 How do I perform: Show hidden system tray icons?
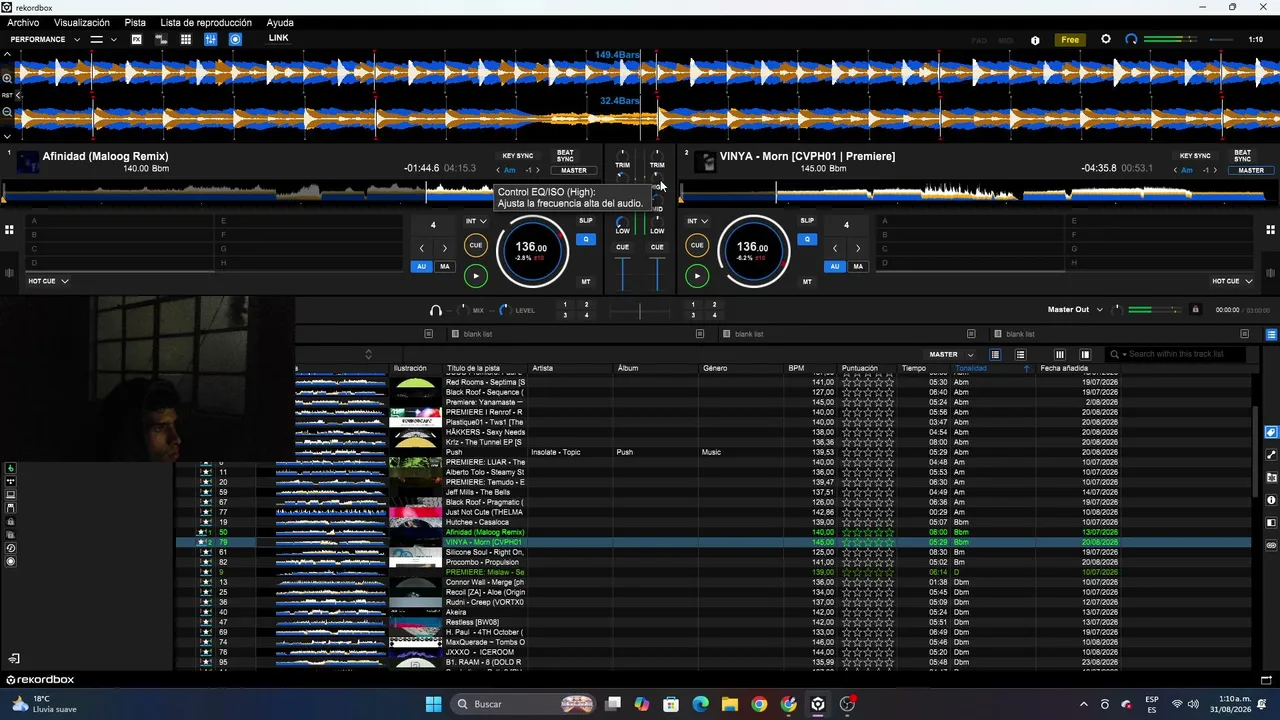click(1084, 704)
